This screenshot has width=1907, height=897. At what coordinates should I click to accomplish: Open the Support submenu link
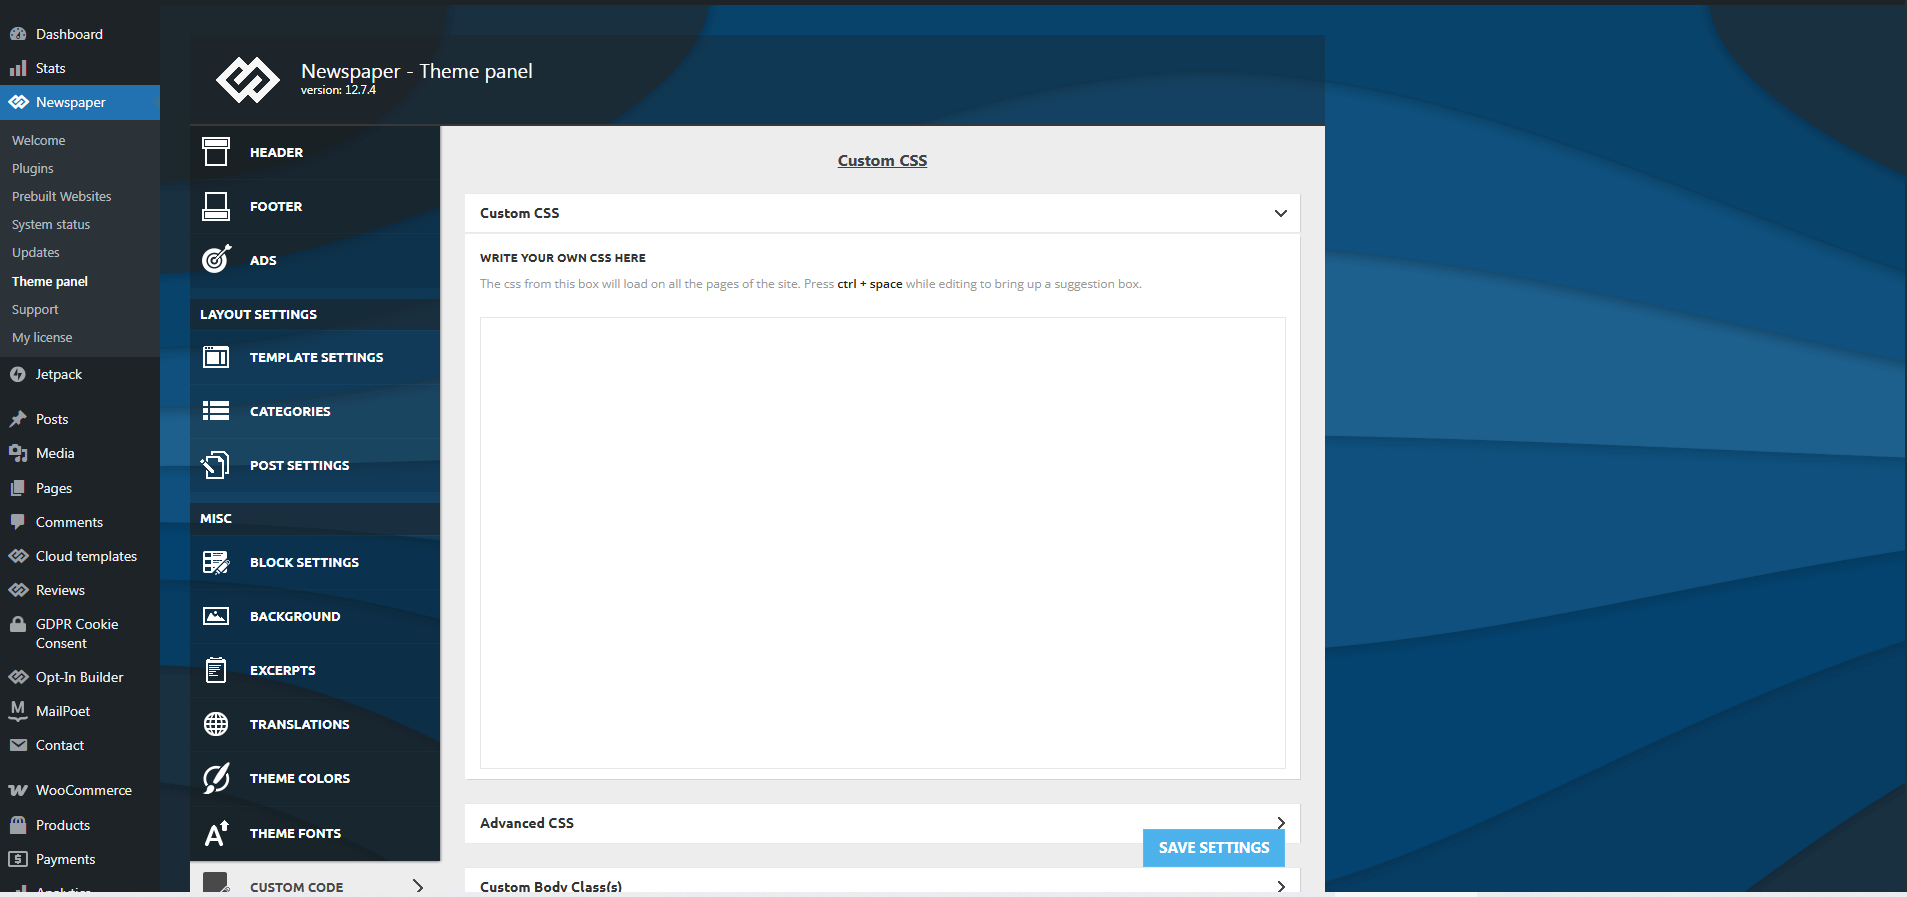(35, 310)
